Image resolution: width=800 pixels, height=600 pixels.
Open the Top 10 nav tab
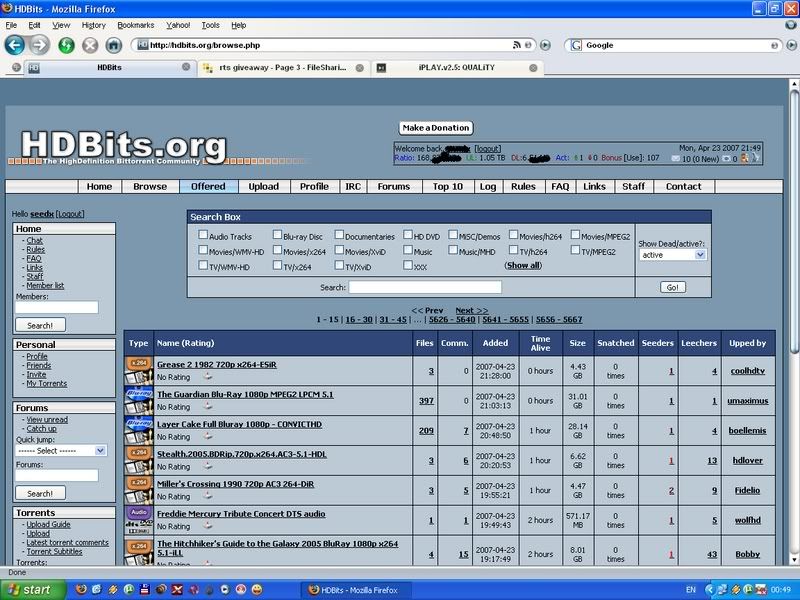(x=447, y=187)
